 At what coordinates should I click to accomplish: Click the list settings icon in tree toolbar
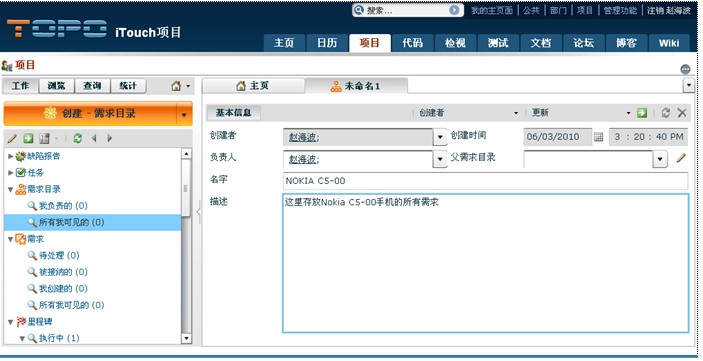click(x=44, y=139)
